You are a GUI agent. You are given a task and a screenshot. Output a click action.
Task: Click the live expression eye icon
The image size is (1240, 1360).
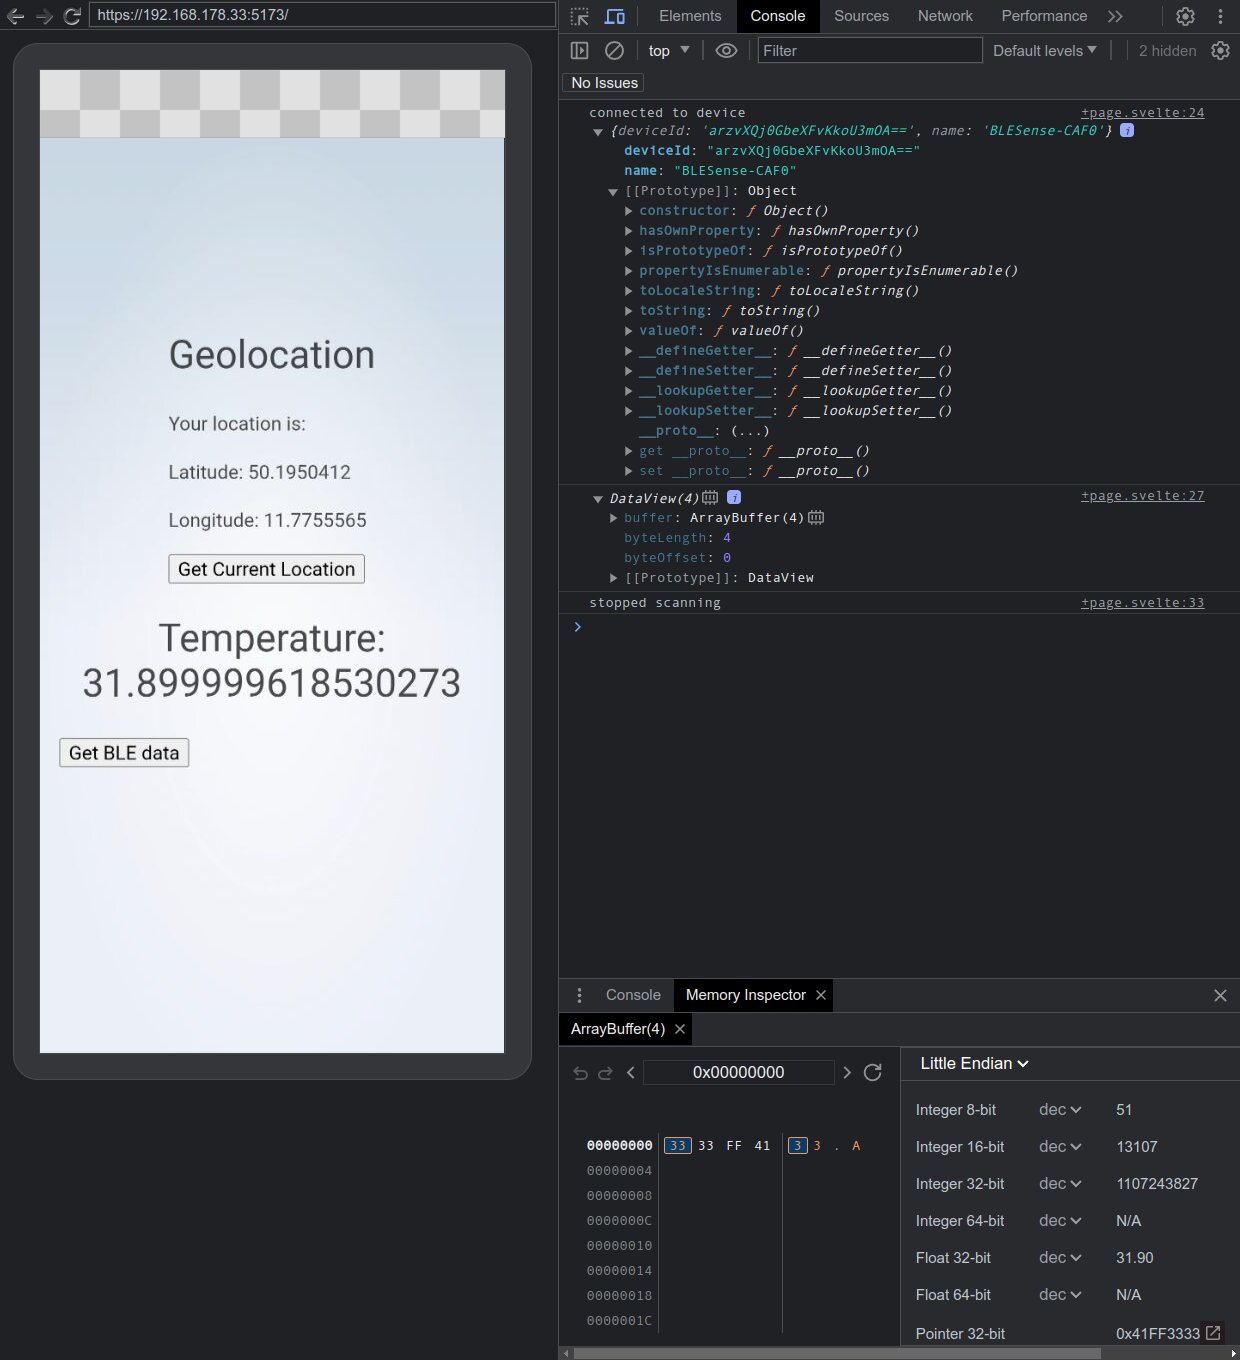(x=727, y=51)
